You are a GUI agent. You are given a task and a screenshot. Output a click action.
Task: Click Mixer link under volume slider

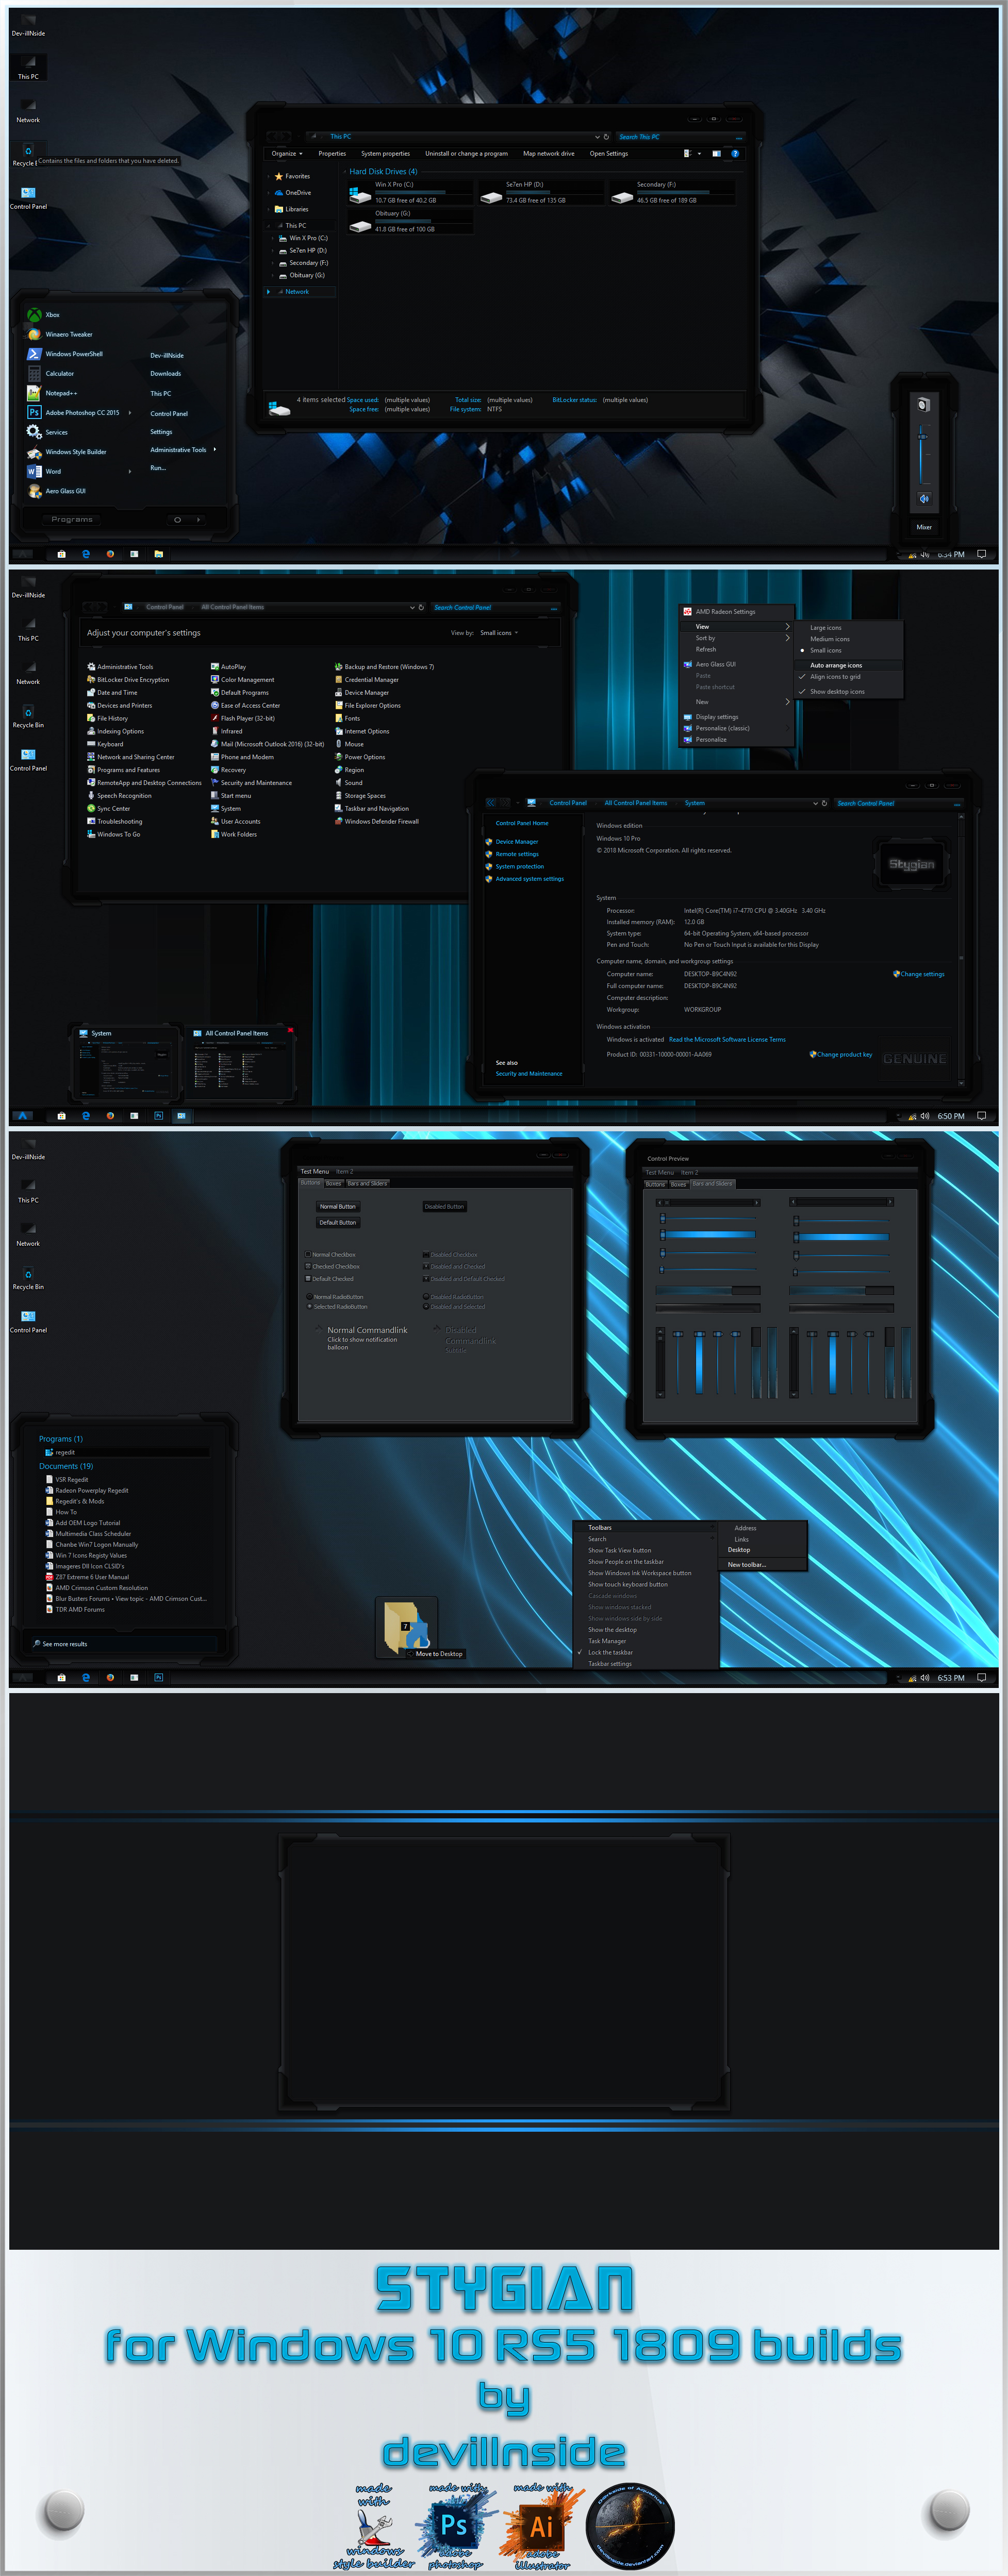[924, 527]
